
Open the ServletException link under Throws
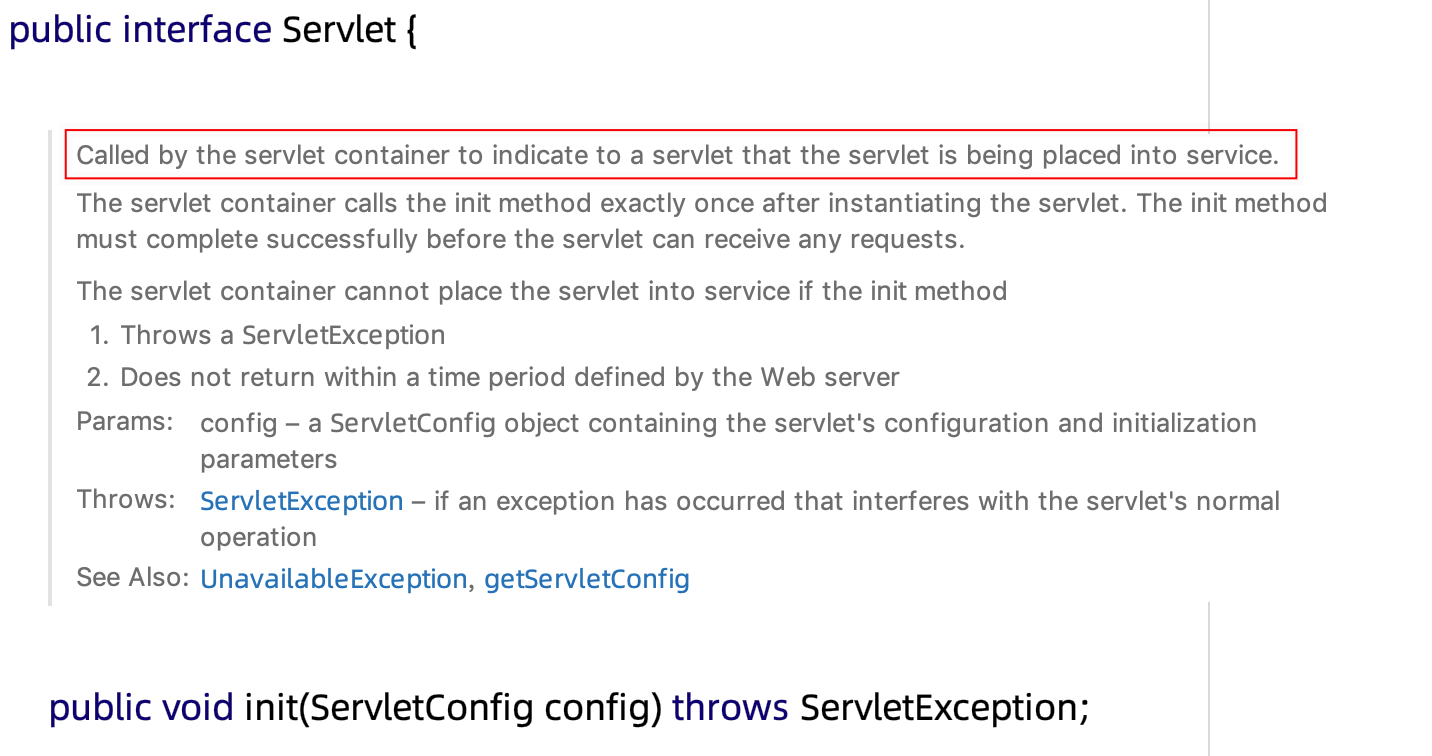(x=301, y=501)
